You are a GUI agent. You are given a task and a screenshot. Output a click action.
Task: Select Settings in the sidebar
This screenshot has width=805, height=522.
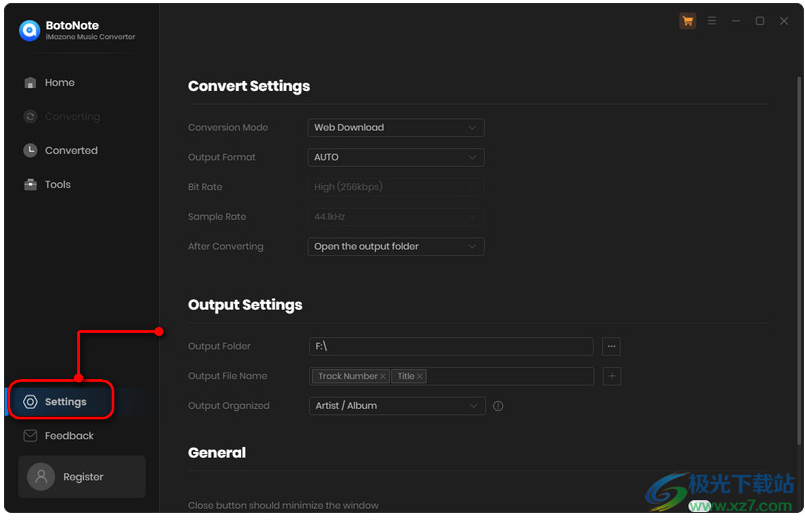coord(64,402)
